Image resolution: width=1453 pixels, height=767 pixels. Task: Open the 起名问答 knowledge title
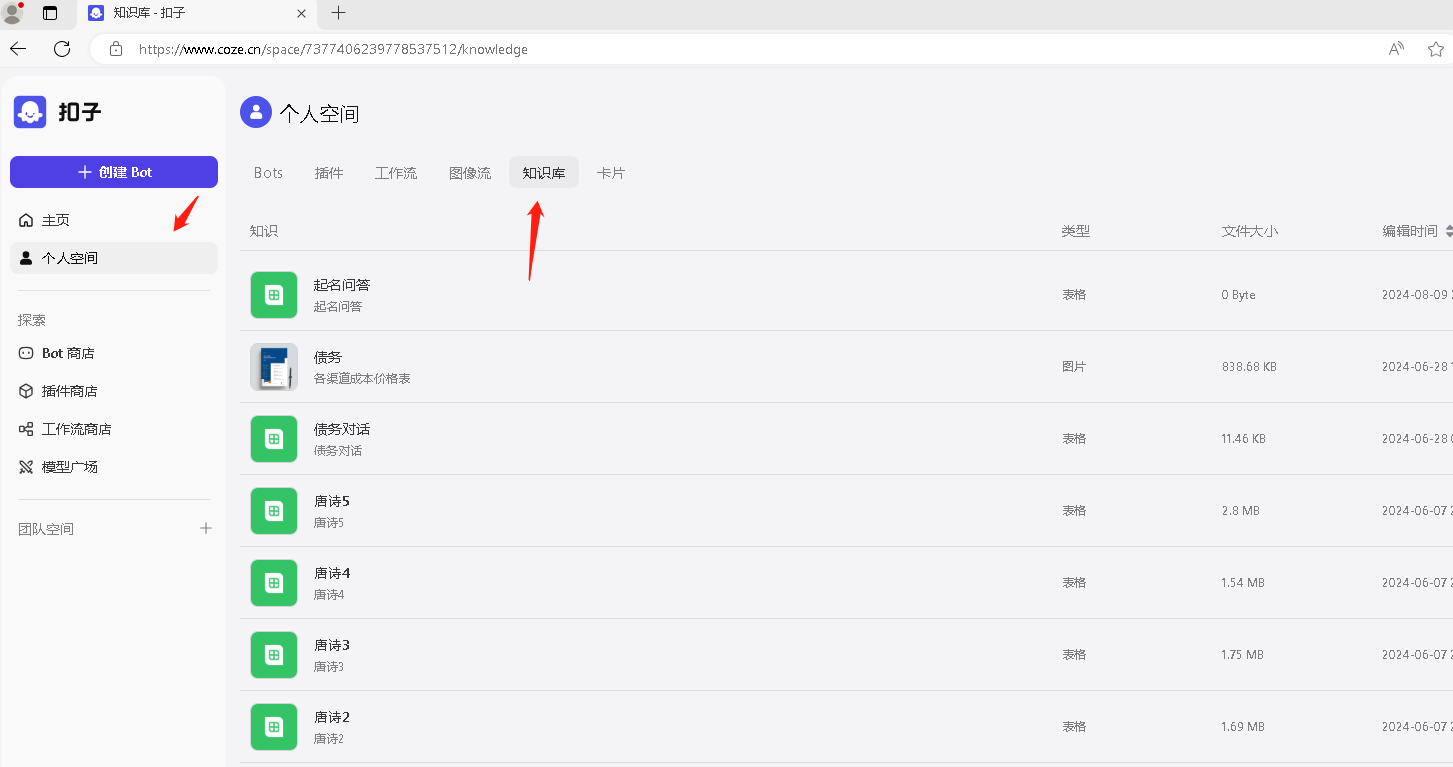342,285
